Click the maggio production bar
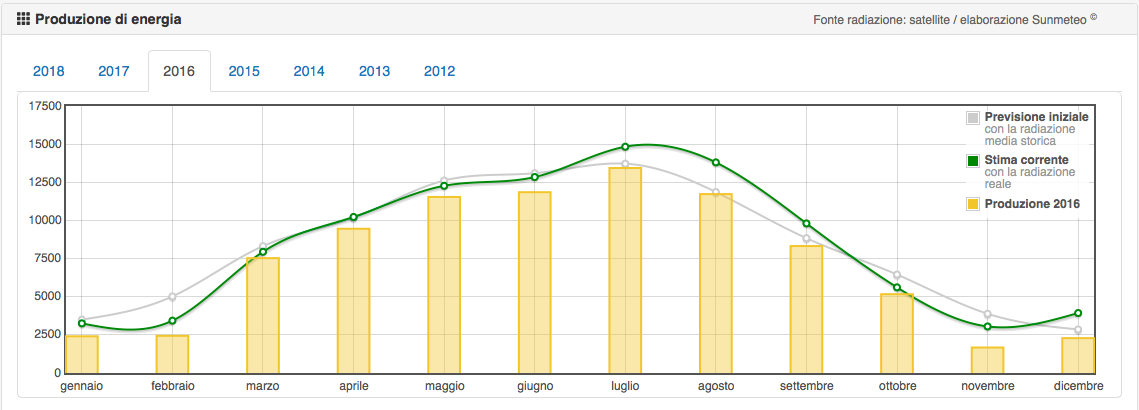The image size is (1139, 410). (x=444, y=285)
